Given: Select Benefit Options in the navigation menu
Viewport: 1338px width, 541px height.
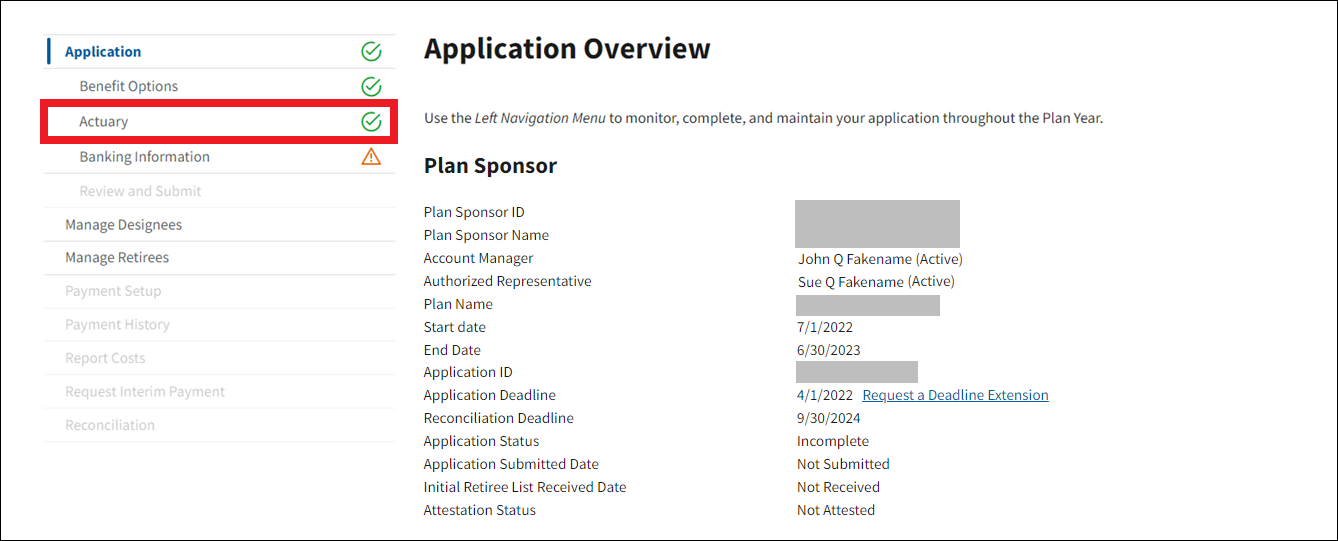Looking at the screenshot, I should pos(129,87).
